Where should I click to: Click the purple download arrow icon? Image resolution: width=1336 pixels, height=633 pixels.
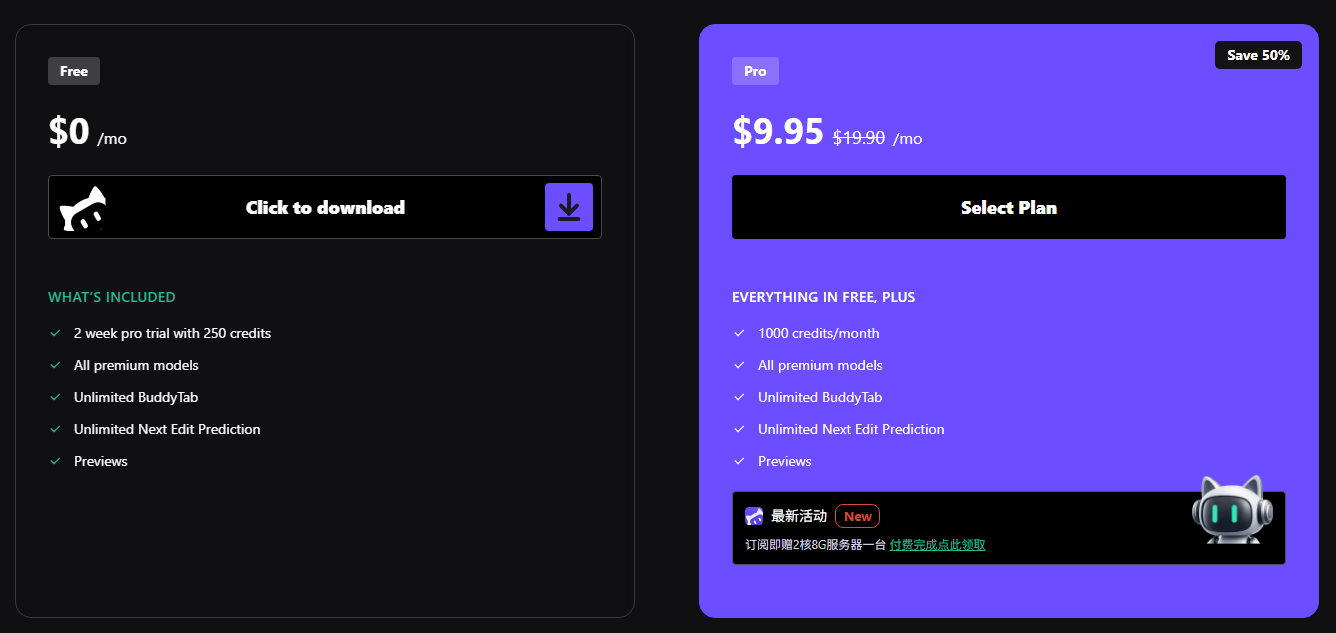569,207
